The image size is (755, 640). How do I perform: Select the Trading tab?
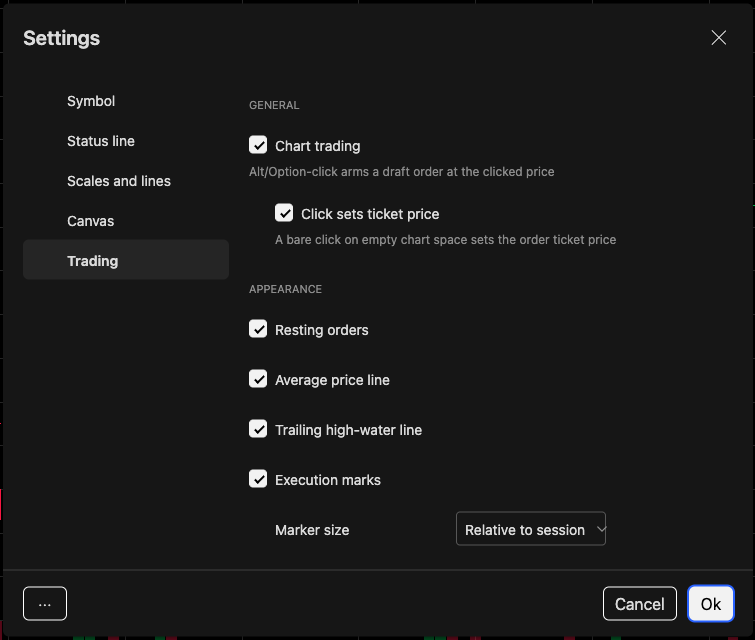(x=126, y=260)
